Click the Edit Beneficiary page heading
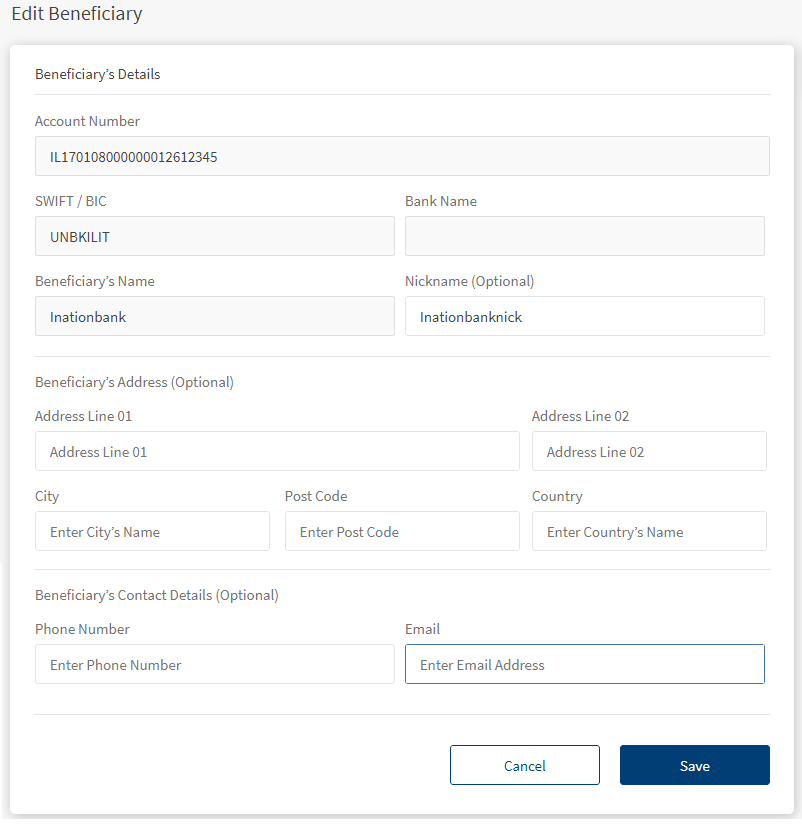Viewport: 802px width, 824px height. [x=76, y=14]
